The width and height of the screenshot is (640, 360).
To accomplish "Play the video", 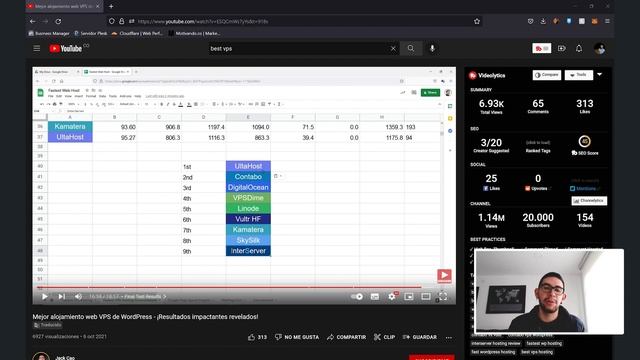I will [x=44, y=296].
